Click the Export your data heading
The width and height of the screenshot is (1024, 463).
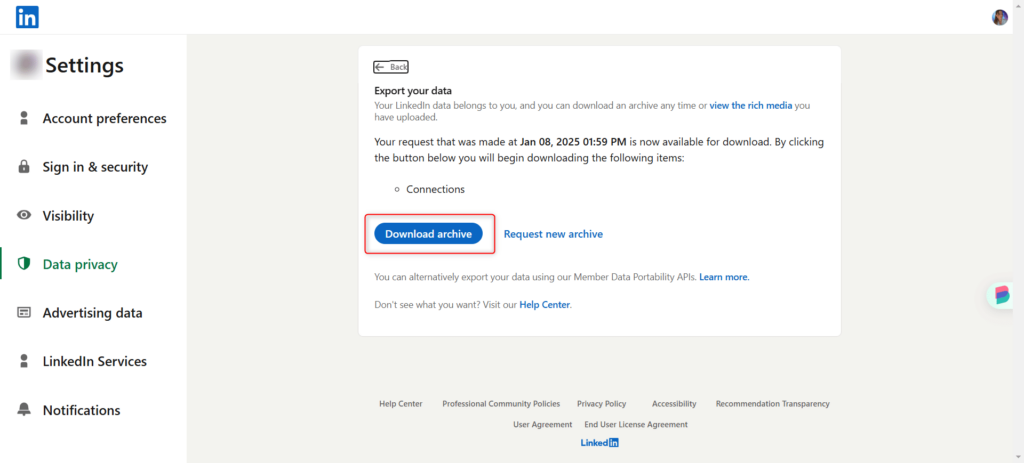(413, 91)
